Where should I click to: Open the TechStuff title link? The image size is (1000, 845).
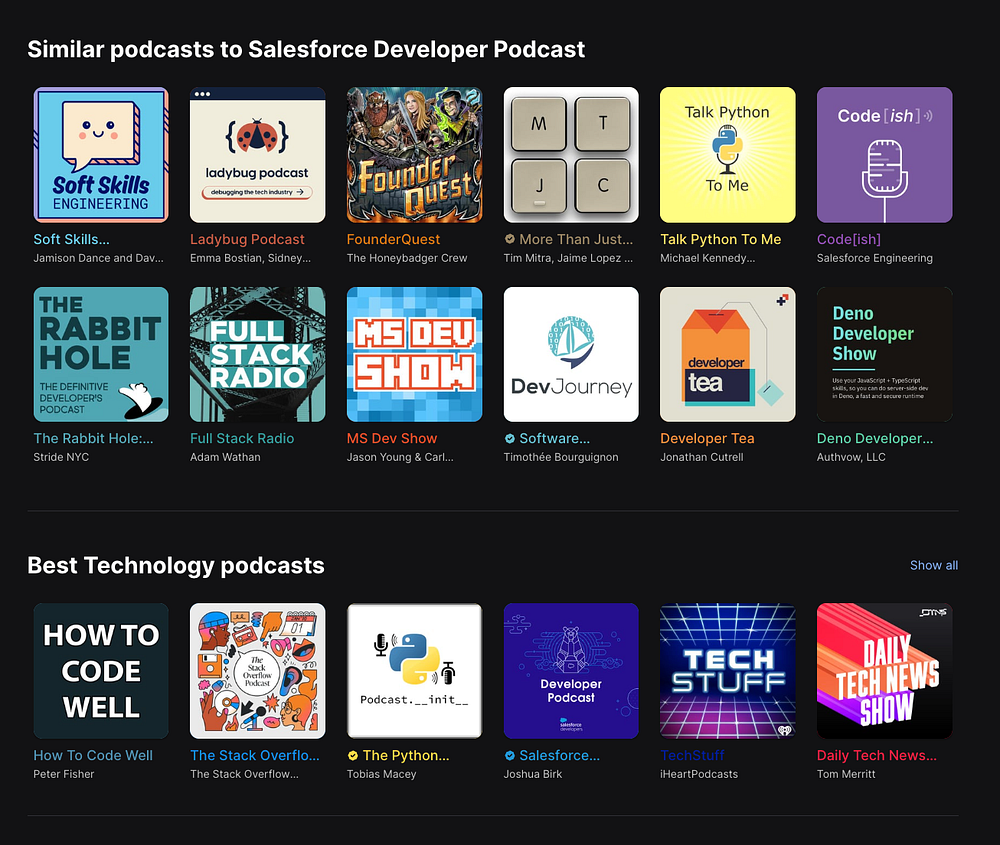pos(693,755)
